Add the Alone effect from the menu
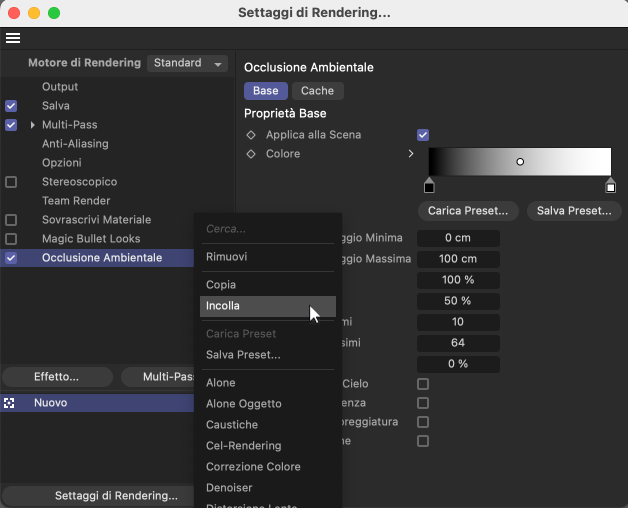The width and height of the screenshot is (628, 508). pos(268,383)
